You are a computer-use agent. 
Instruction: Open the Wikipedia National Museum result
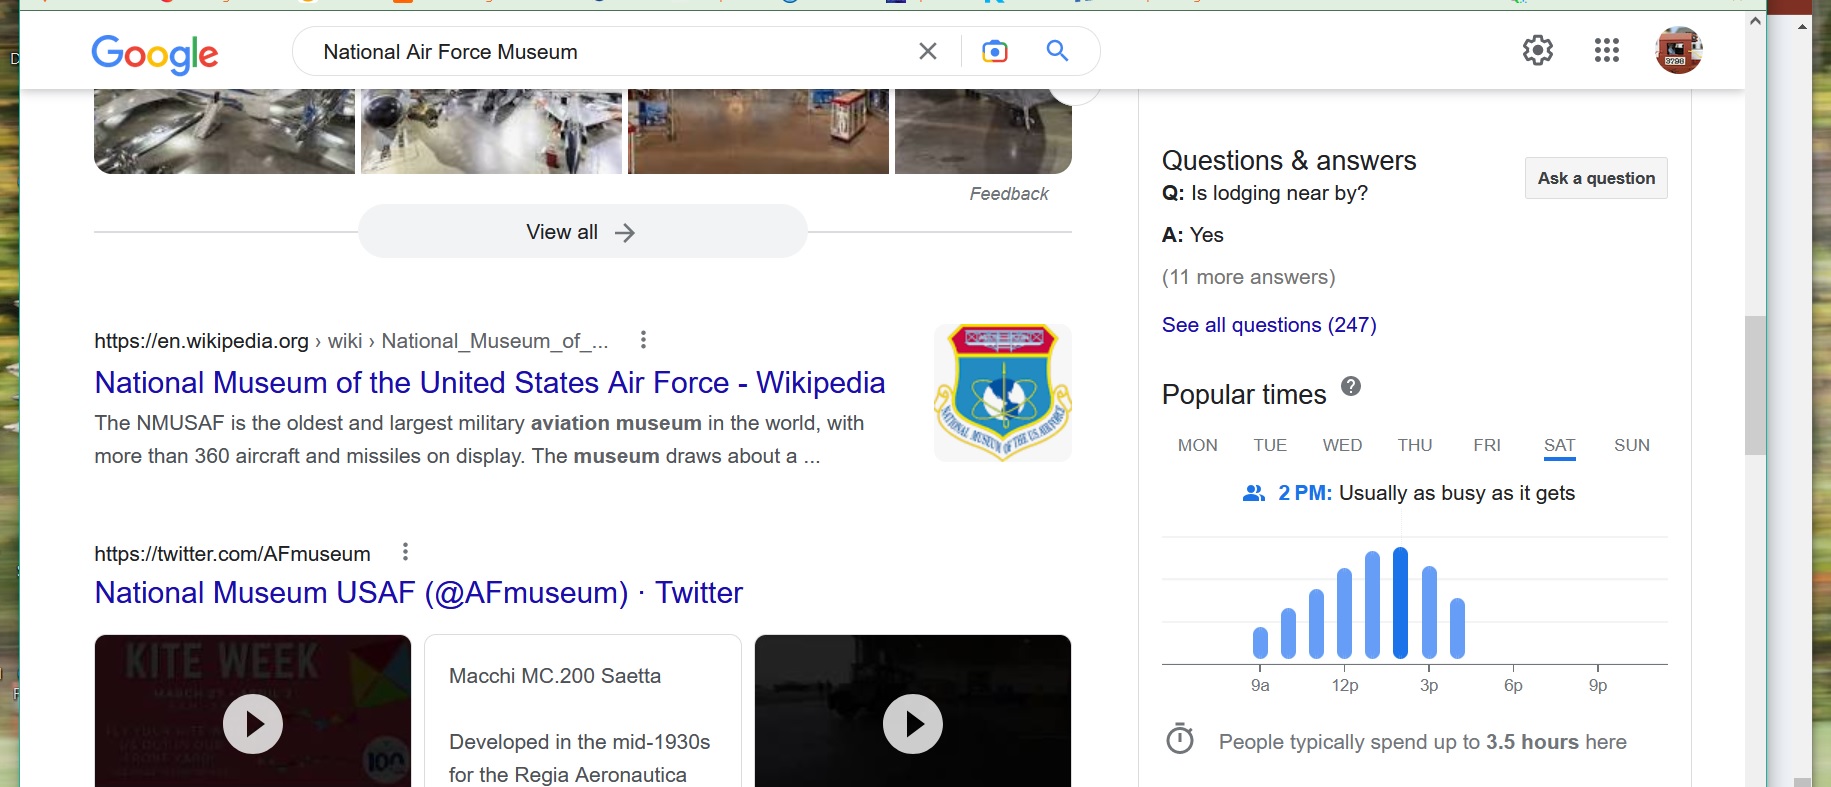point(490,383)
